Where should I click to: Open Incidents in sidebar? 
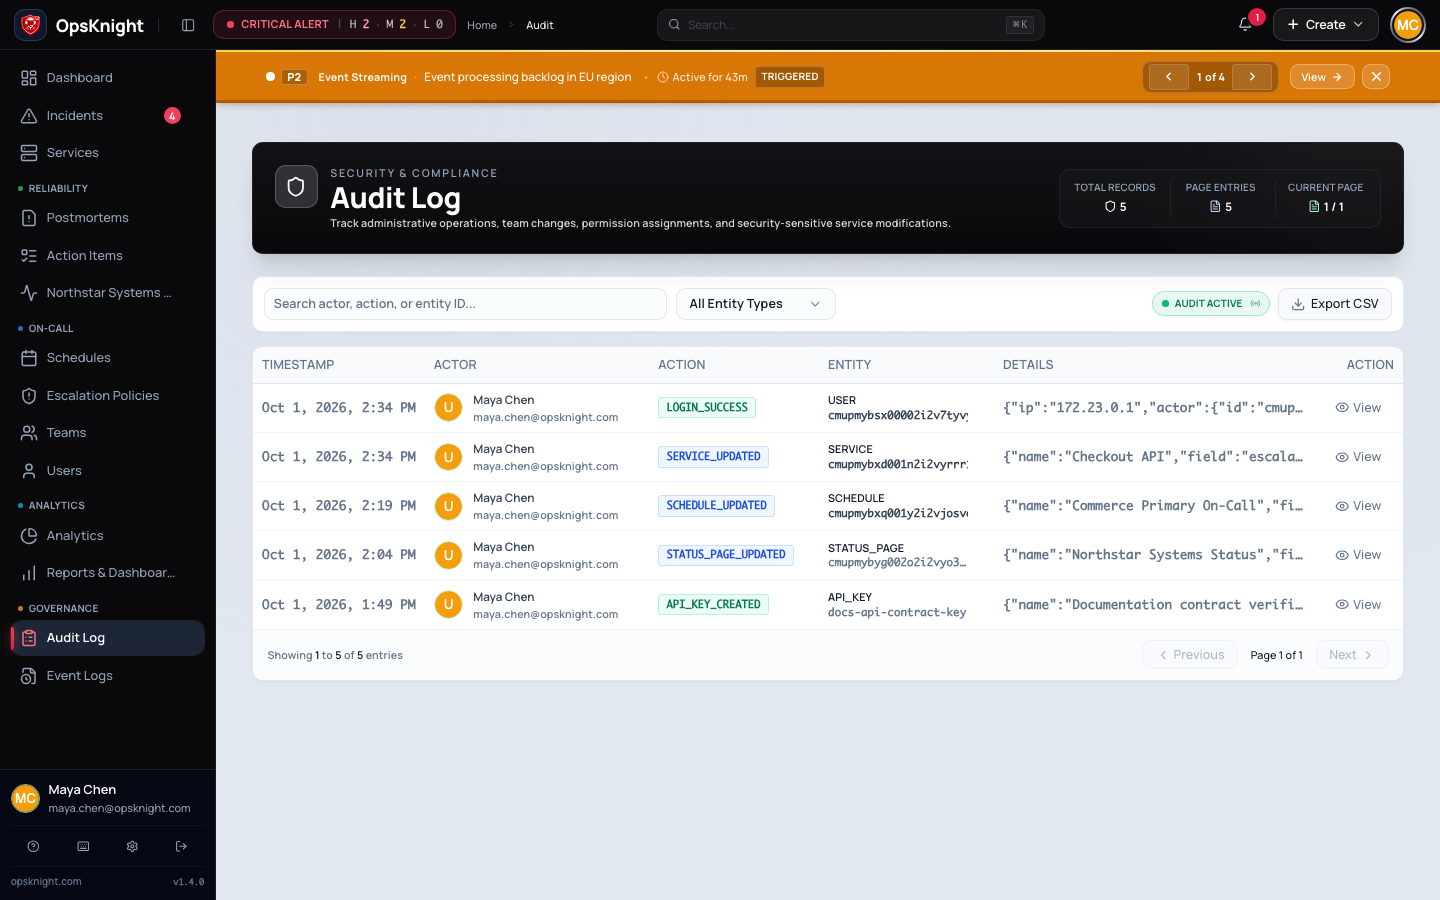click(x=107, y=116)
